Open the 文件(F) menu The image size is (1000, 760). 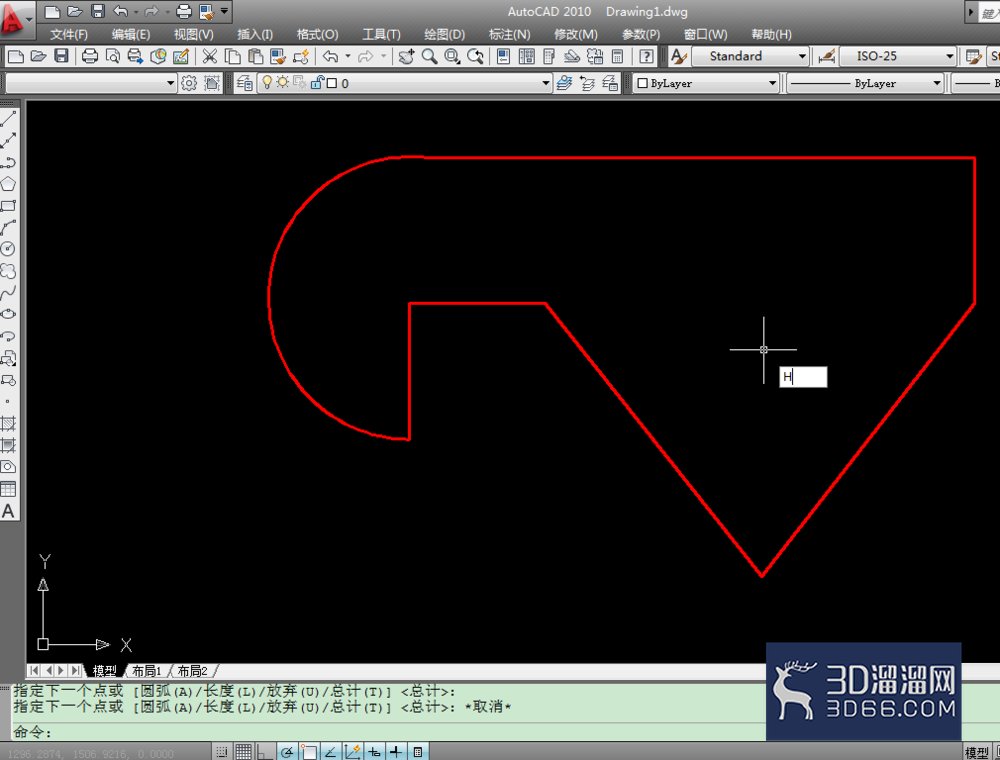(x=69, y=34)
